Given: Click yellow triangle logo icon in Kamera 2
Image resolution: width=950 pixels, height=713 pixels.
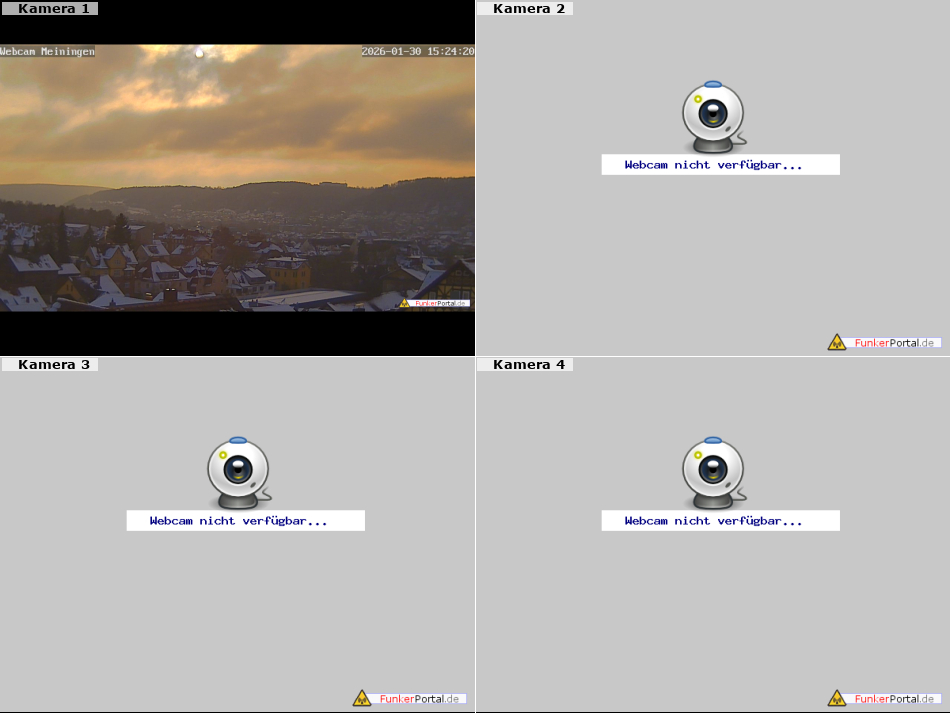Looking at the screenshot, I should click(837, 342).
